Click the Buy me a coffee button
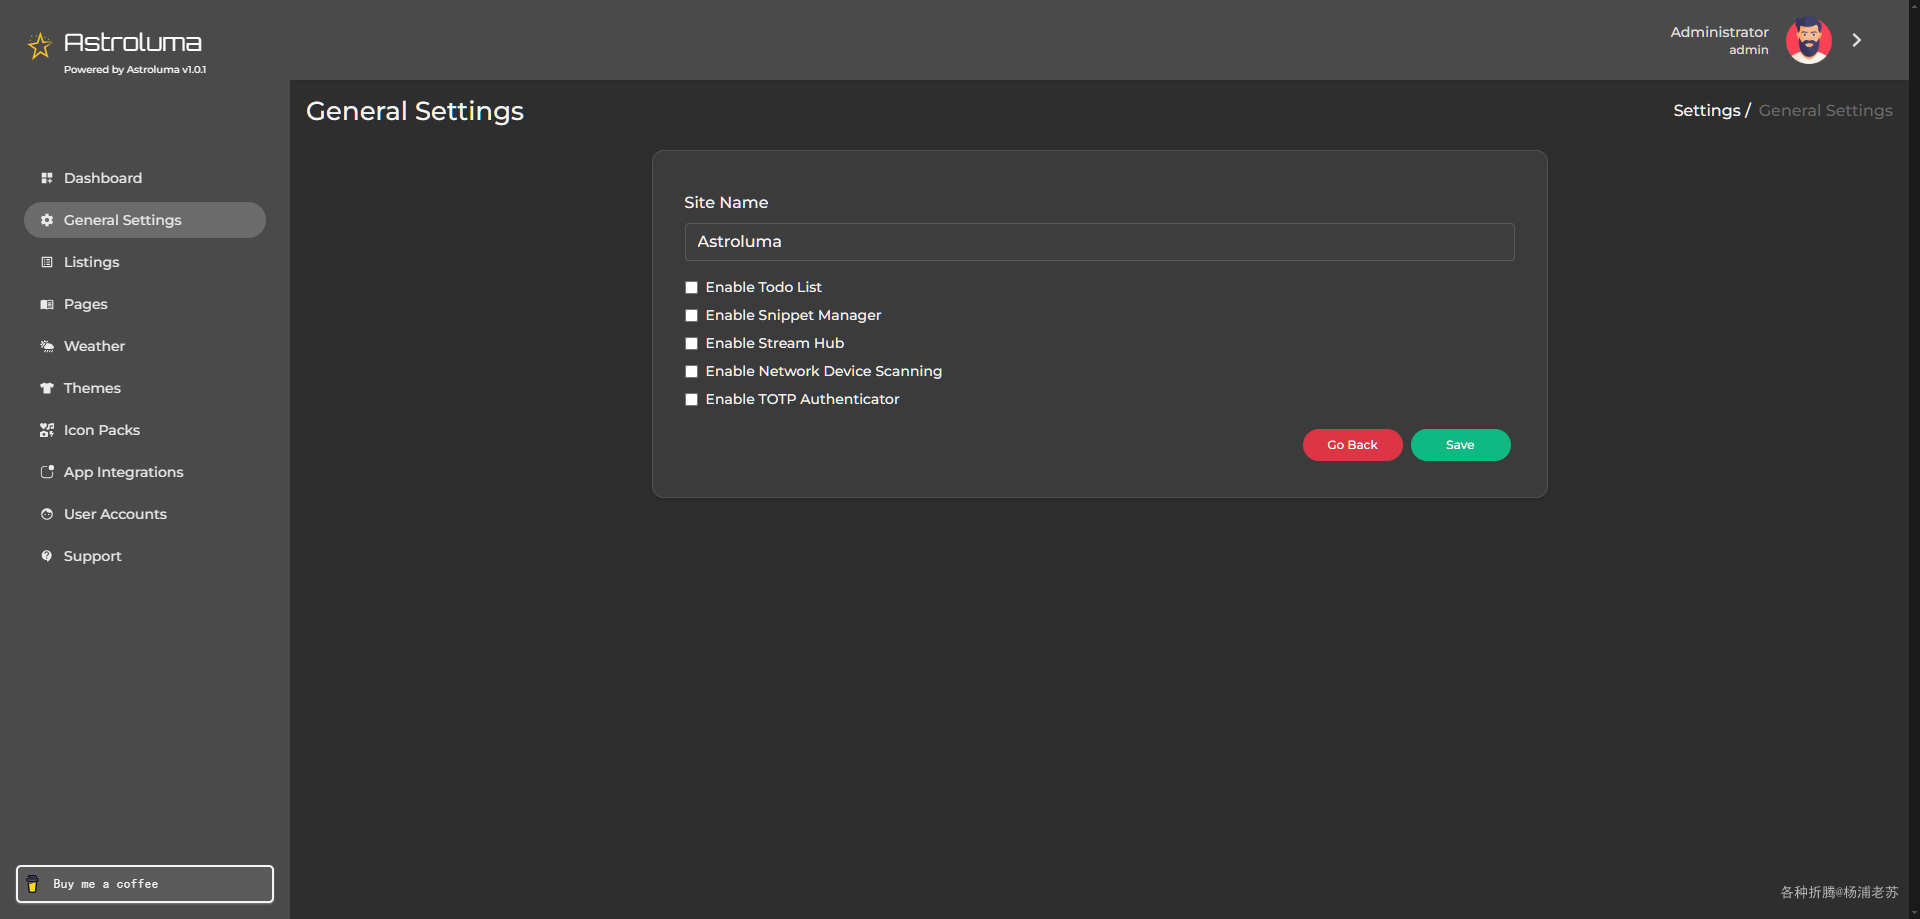This screenshot has height=919, width=1920. 145,884
